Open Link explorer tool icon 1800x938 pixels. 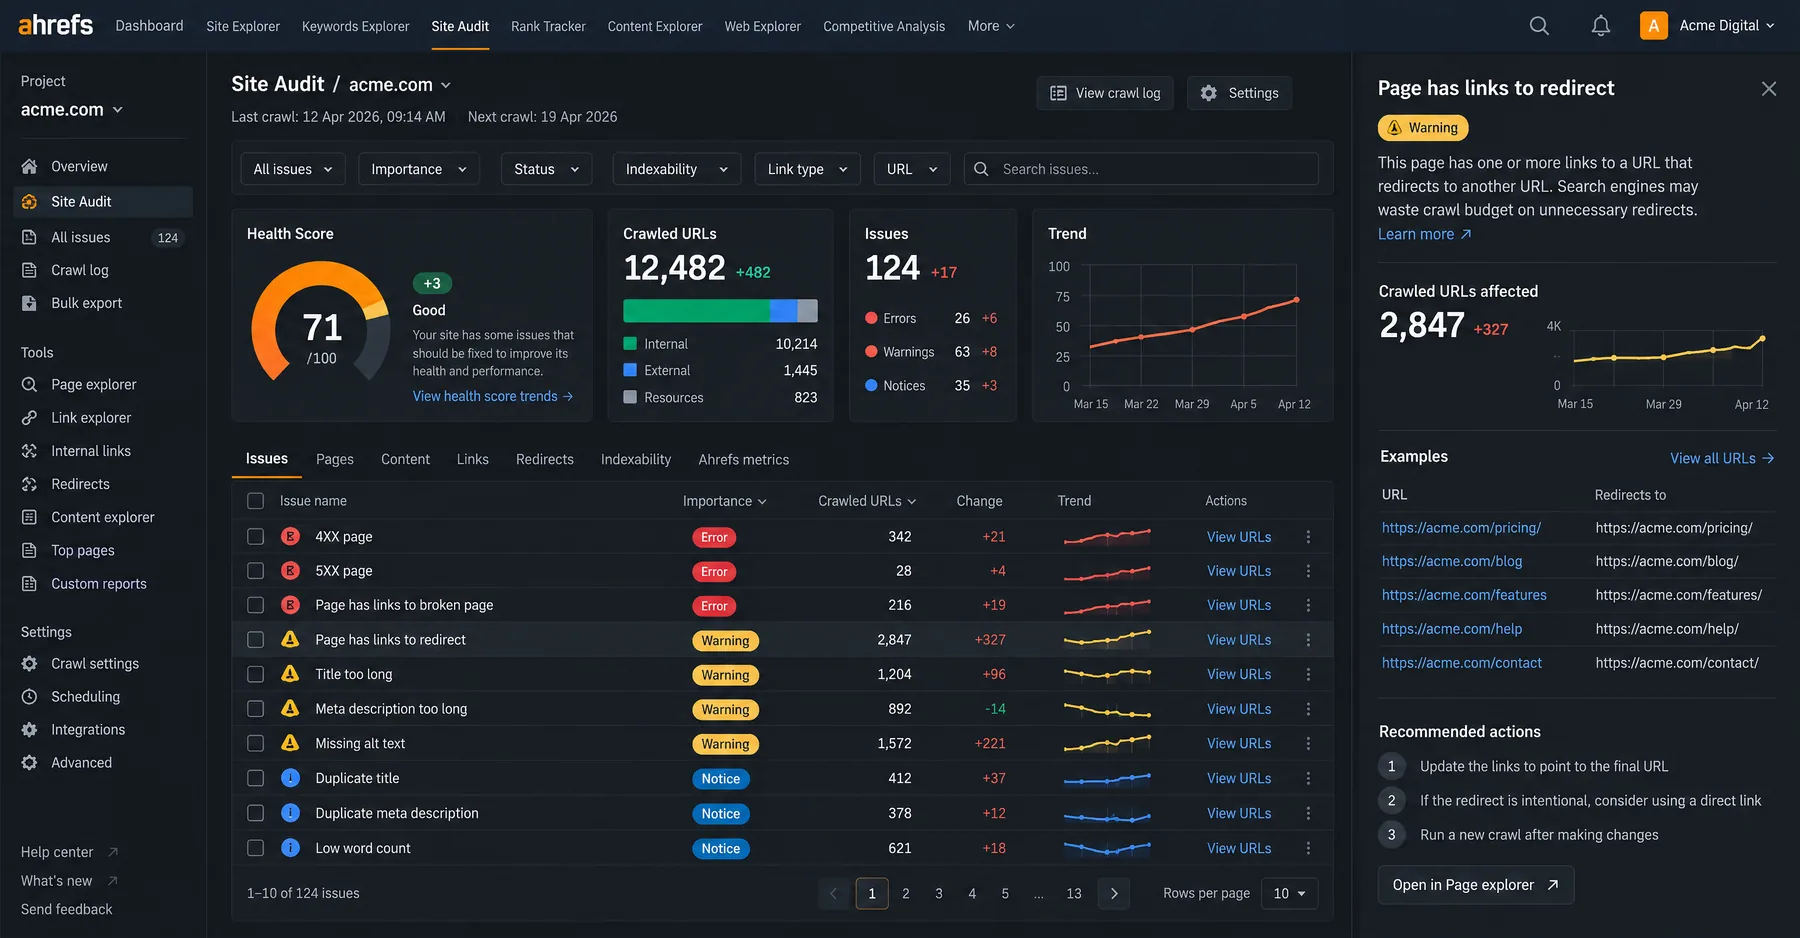30,417
